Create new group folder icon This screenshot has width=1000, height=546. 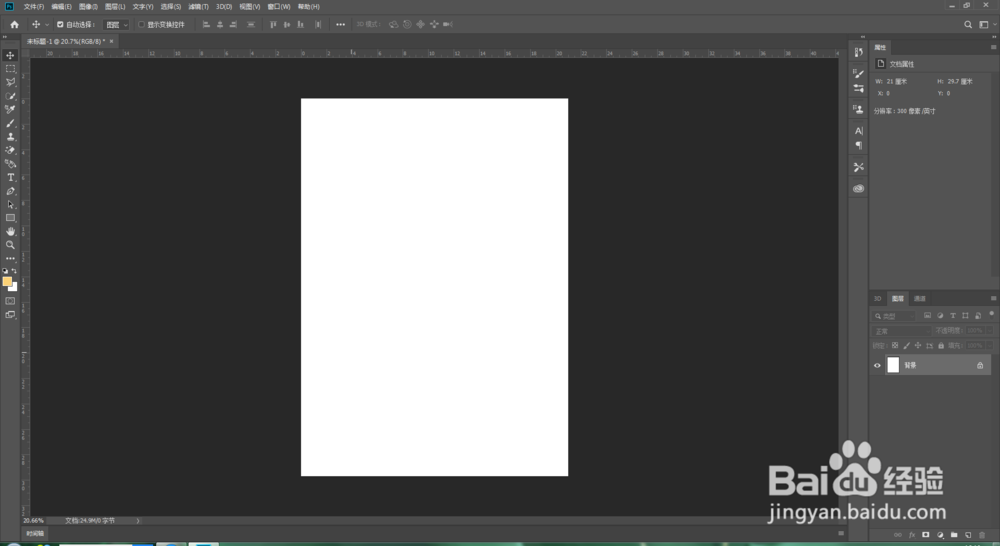(x=954, y=535)
